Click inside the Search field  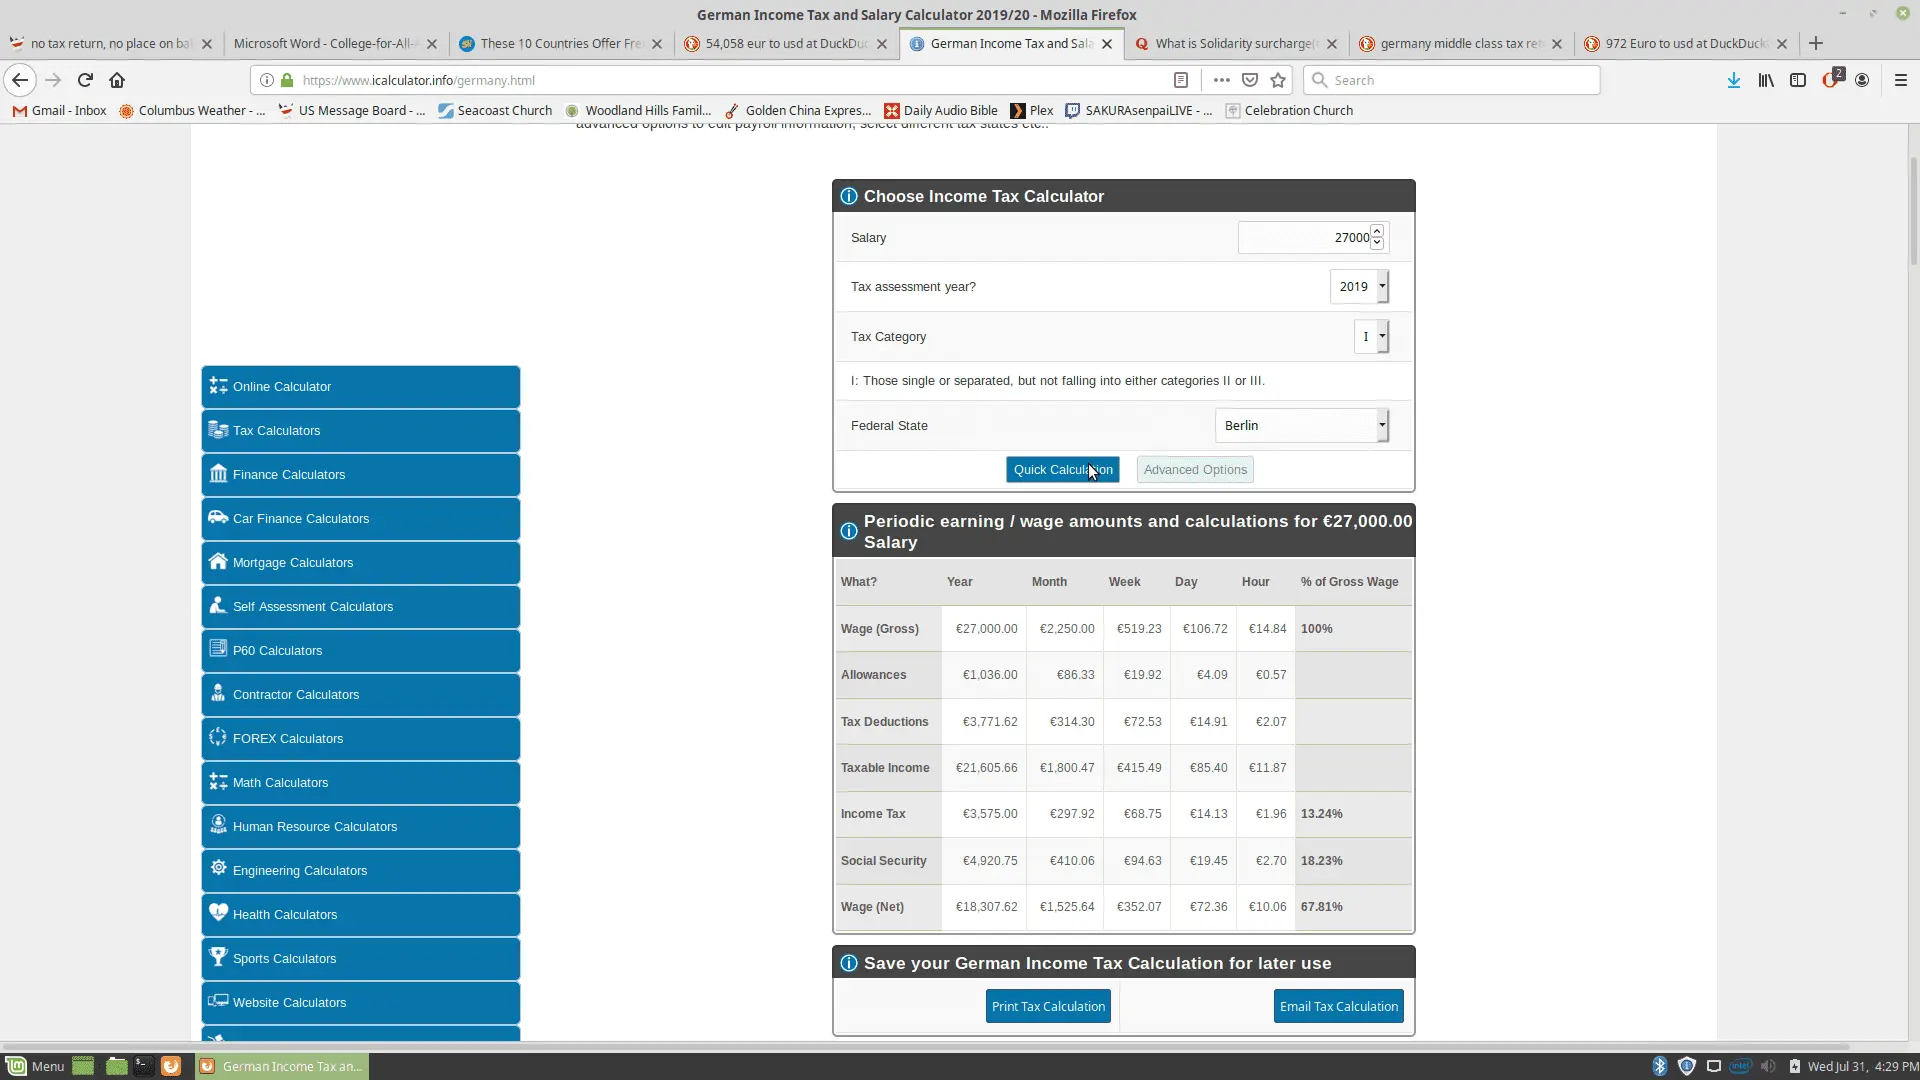tap(1450, 80)
